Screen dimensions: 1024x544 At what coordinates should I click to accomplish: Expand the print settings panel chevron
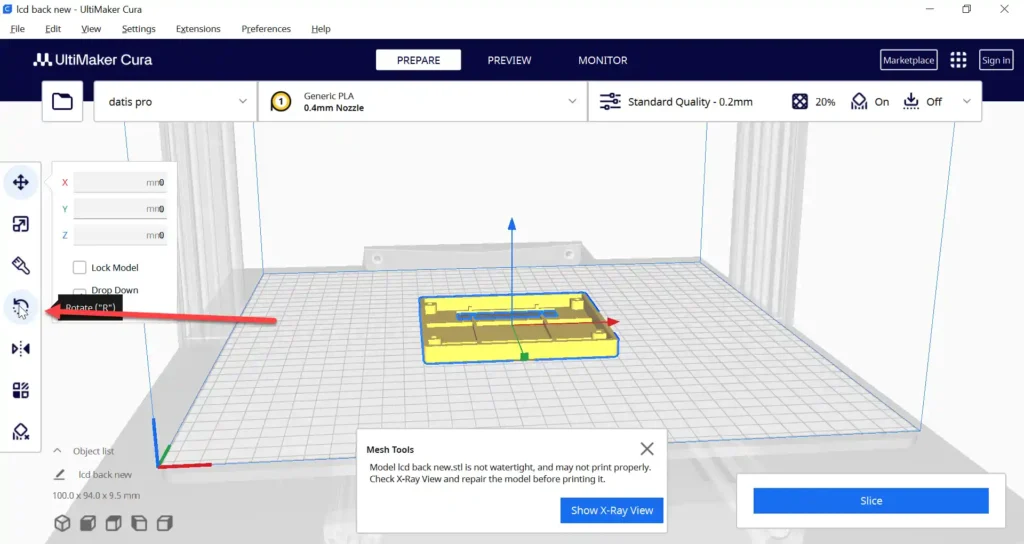pos(967,101)
